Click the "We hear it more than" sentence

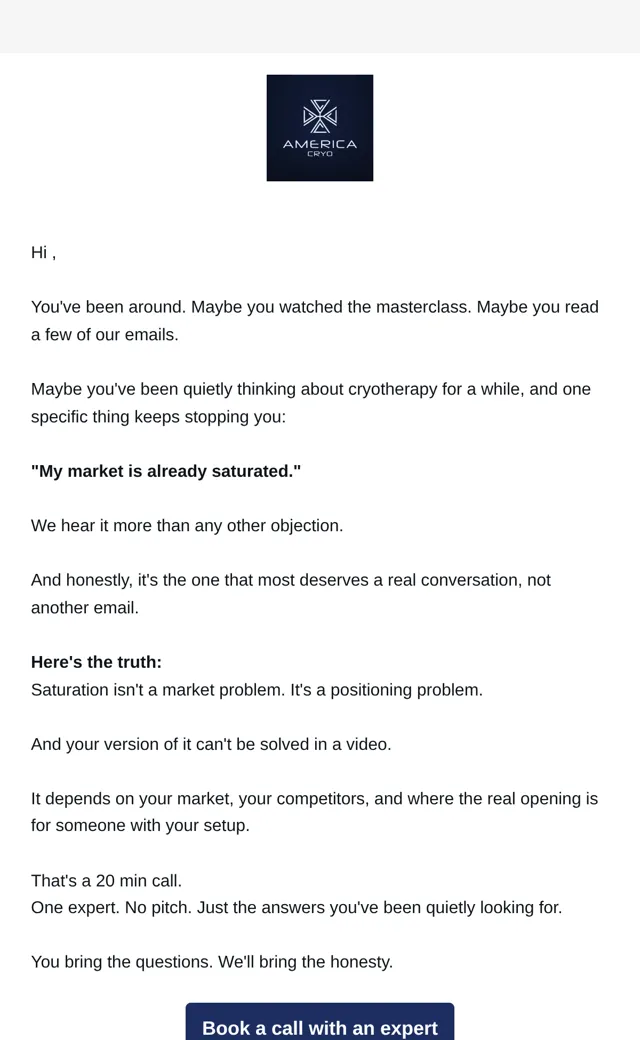point(187,526)
